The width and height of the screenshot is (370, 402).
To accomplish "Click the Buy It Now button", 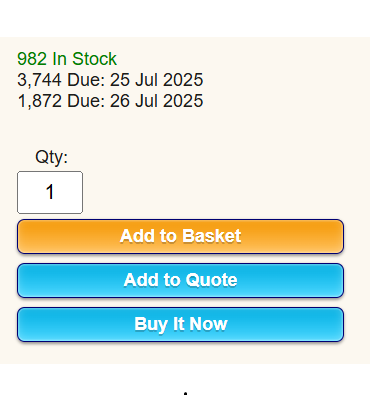I will coord(180,324).
